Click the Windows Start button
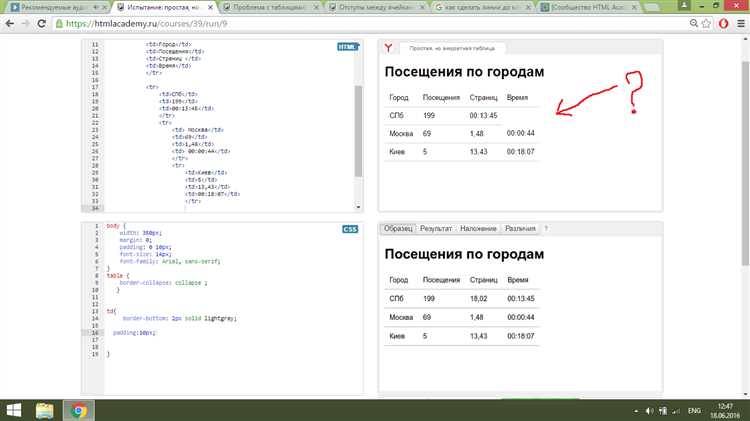 click(x=13, y=410)
